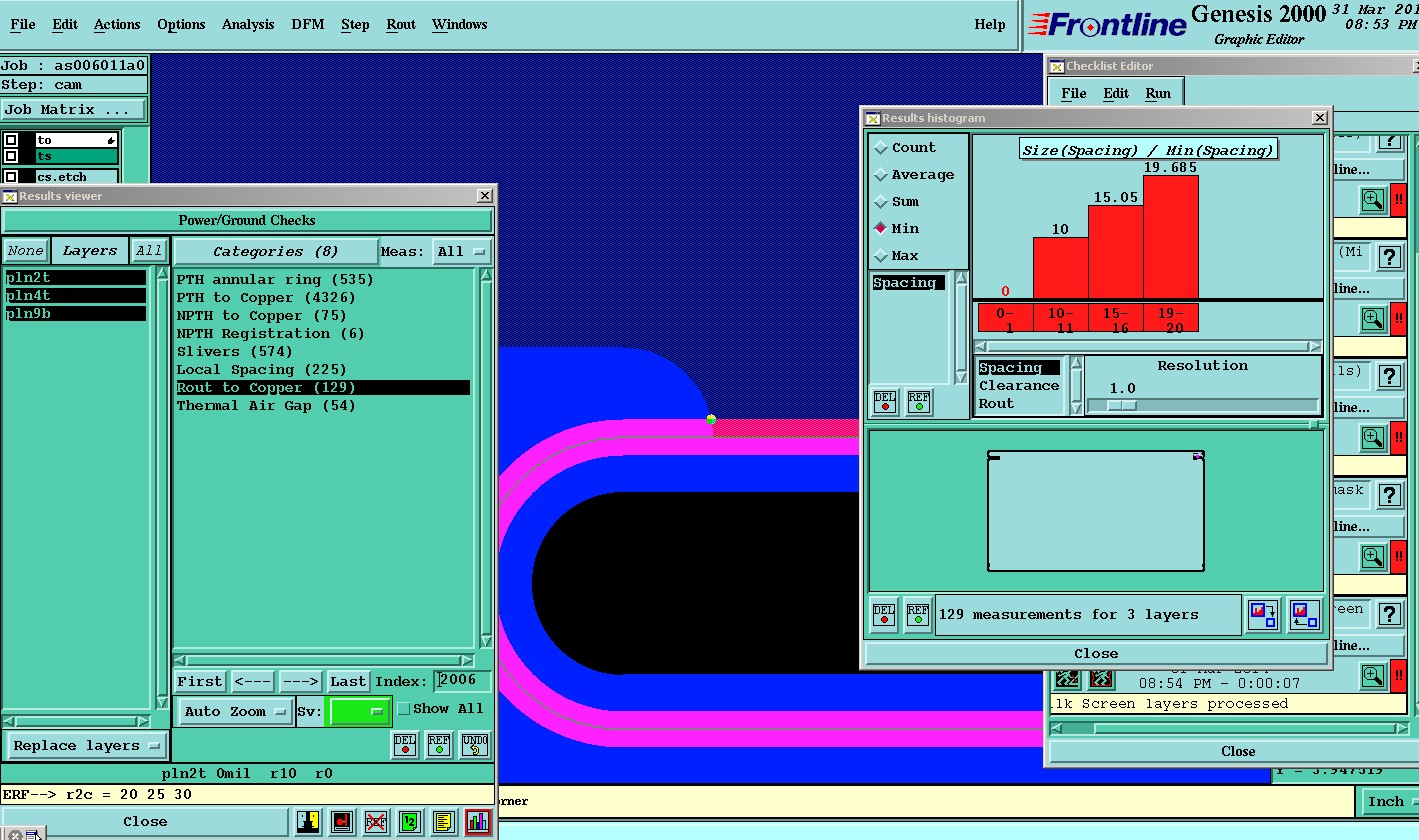Open the Analysis menu

tap(248, 25)
